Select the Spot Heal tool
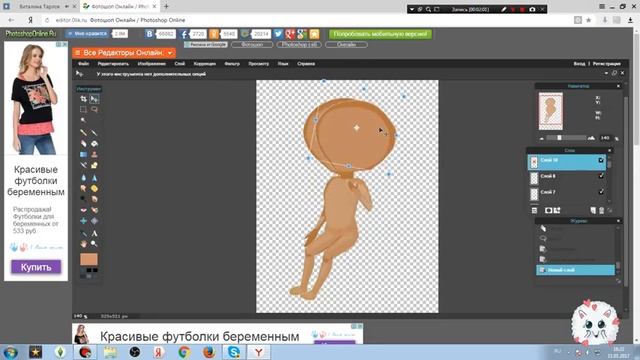Screen dimensions: 640x360 pos(94,210)
